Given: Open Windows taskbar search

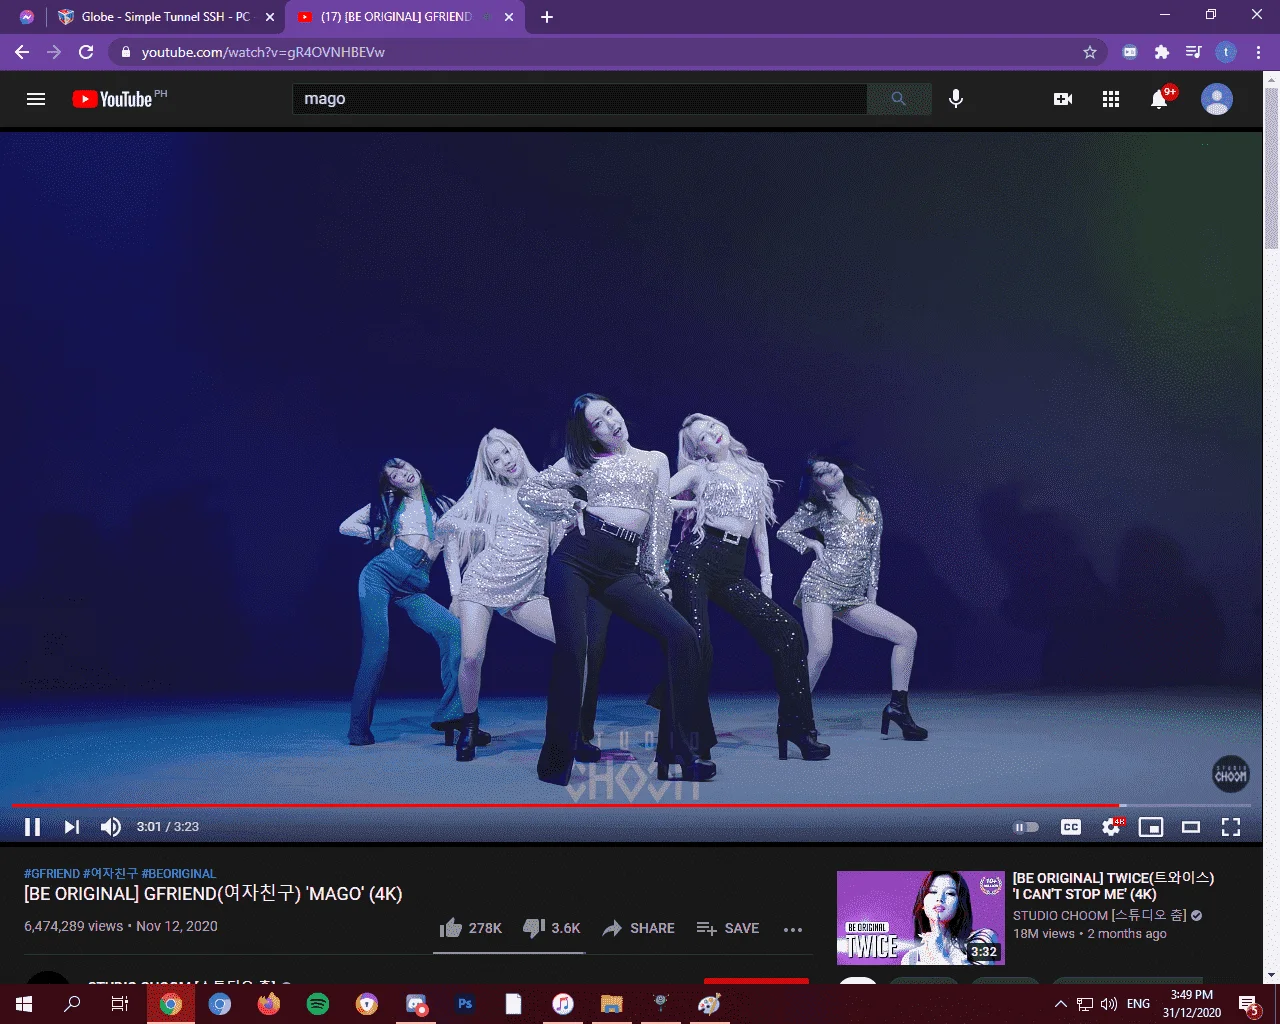Looking at the screenshot, I should click(72, 1004).
